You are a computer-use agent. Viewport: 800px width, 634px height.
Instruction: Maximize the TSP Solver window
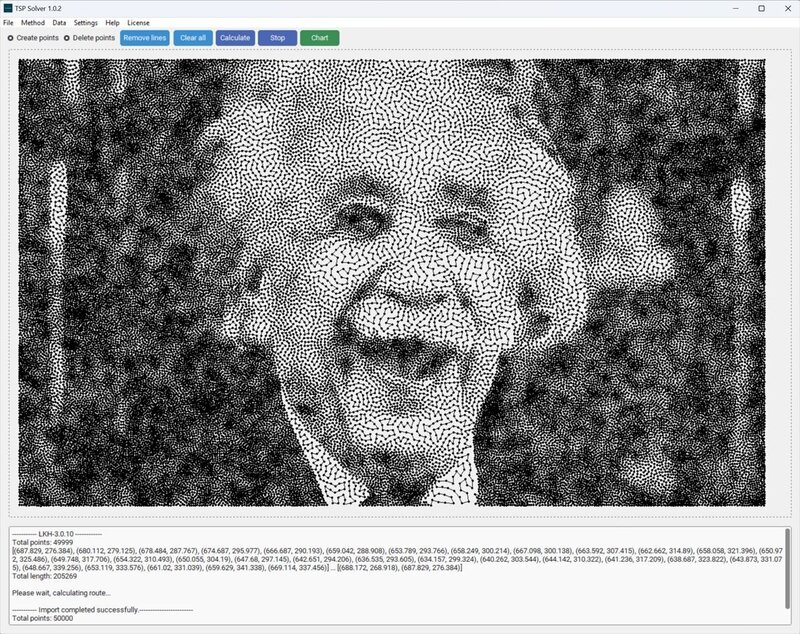click(x=761, y=8)
